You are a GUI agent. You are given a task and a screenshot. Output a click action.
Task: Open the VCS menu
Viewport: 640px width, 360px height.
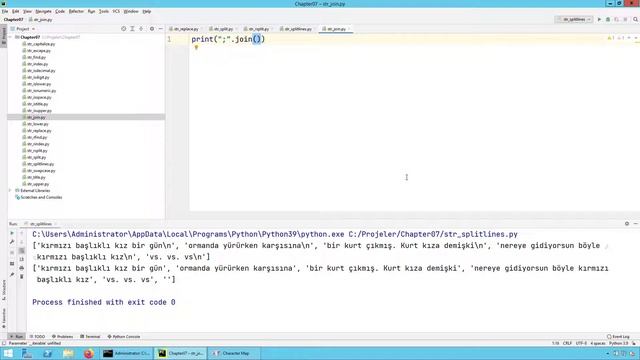[x=116, y=11]
